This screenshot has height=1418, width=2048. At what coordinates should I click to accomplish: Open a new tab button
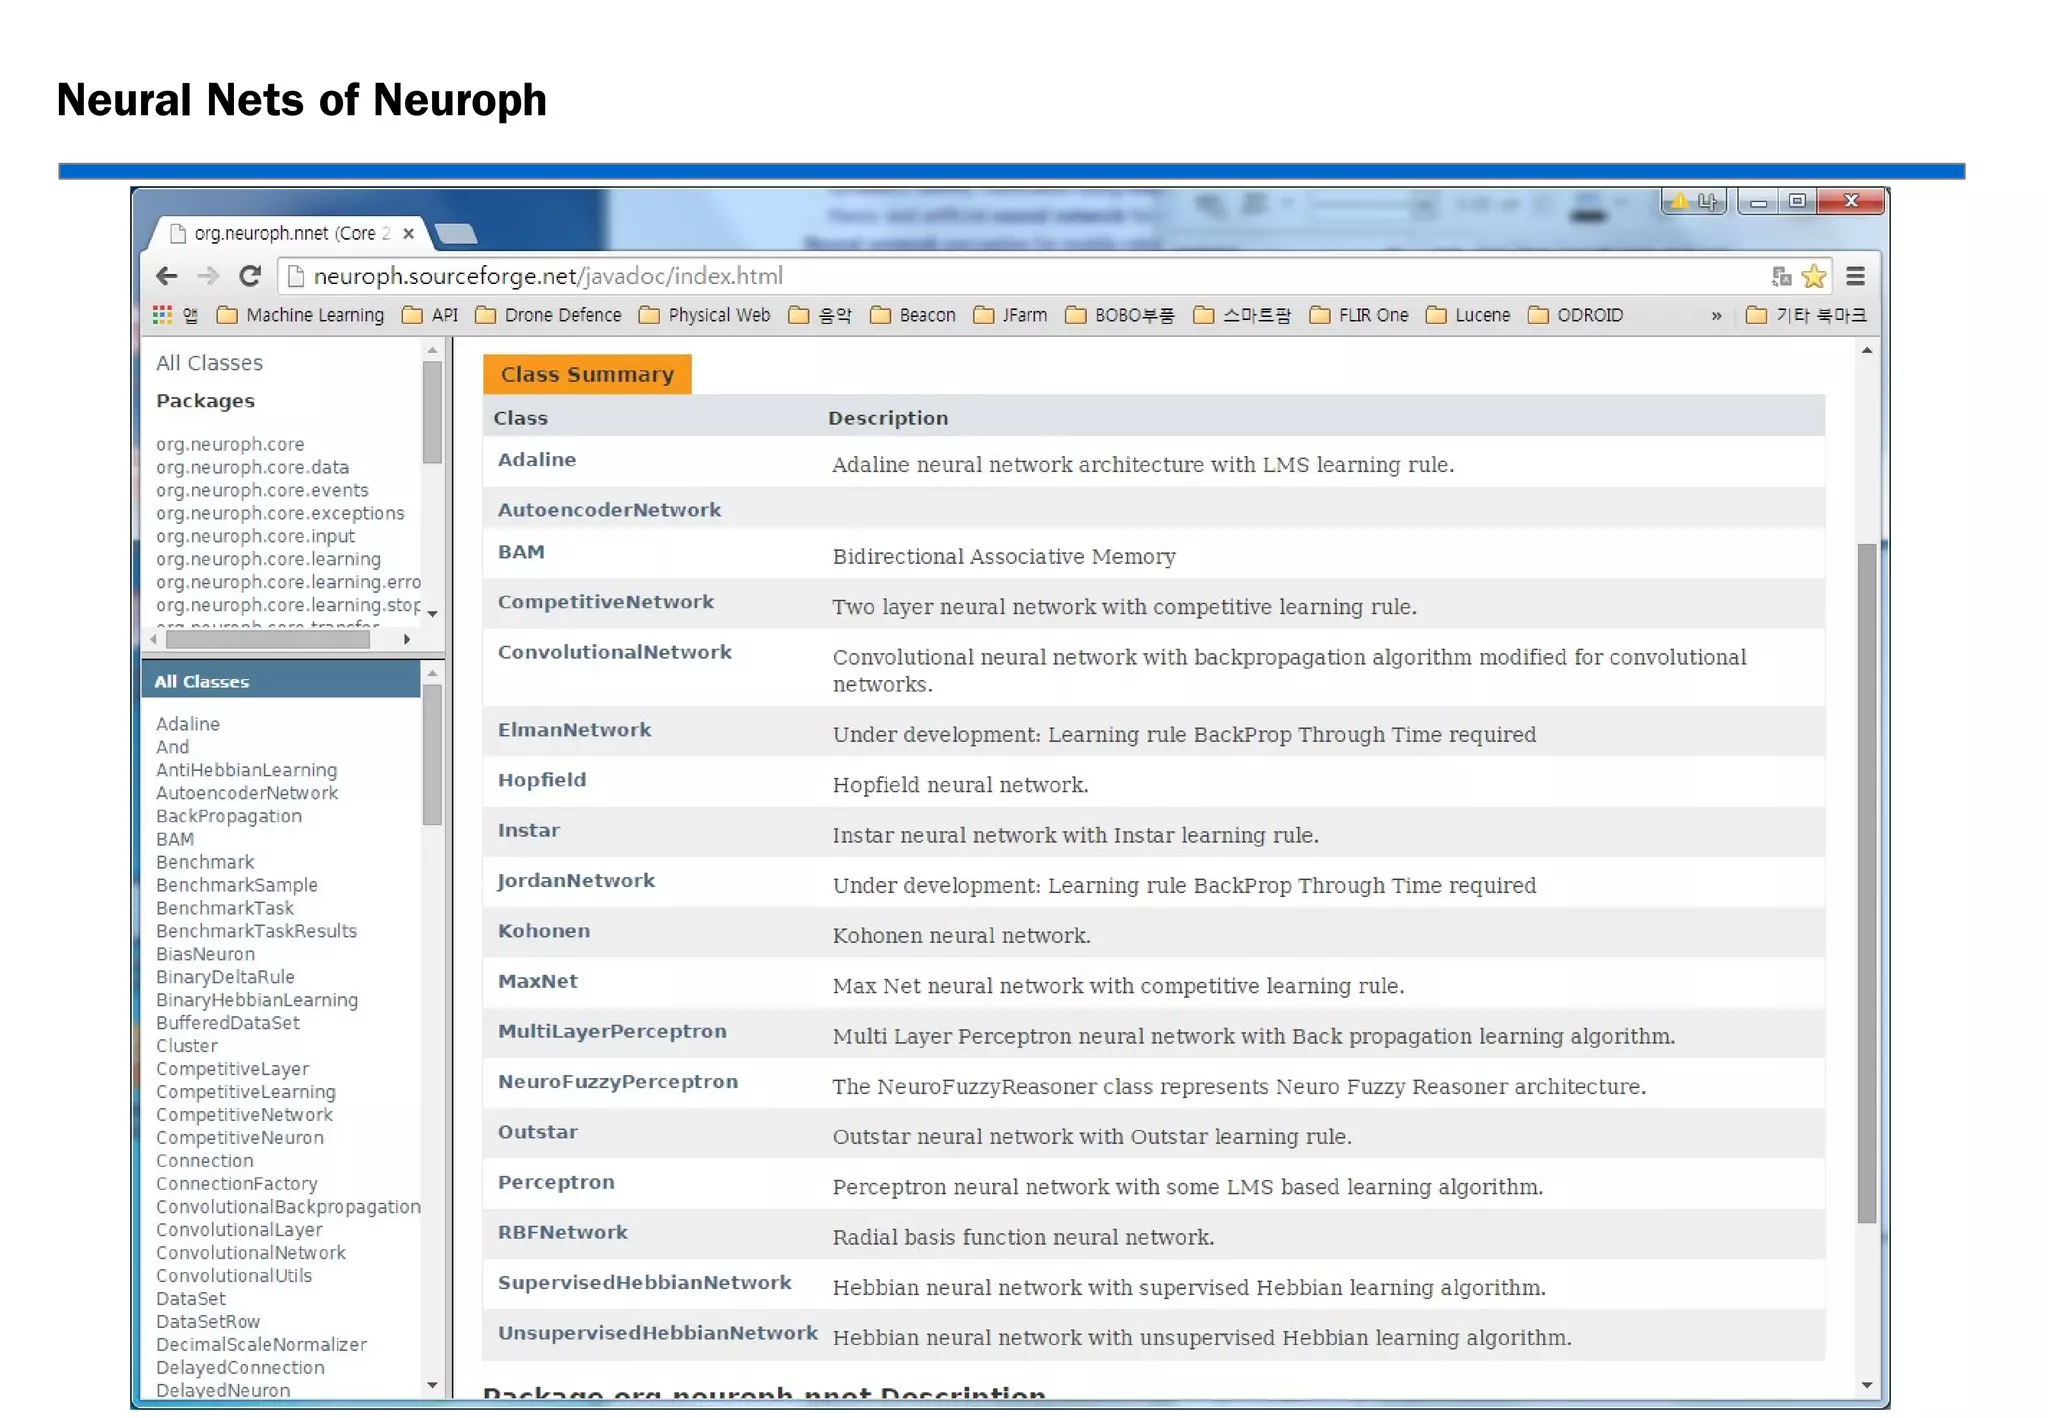click(x=457, y=234)
